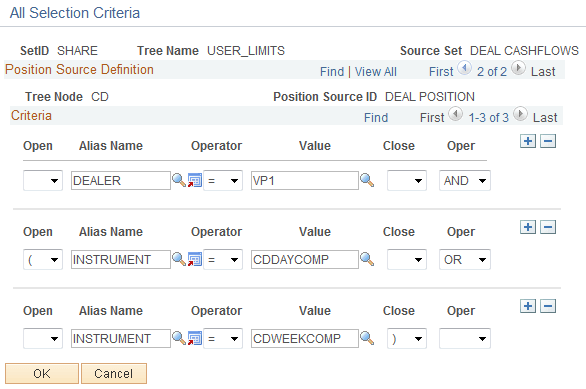Delete the CDDAYCOMP criteria row

tap(548, 227)
